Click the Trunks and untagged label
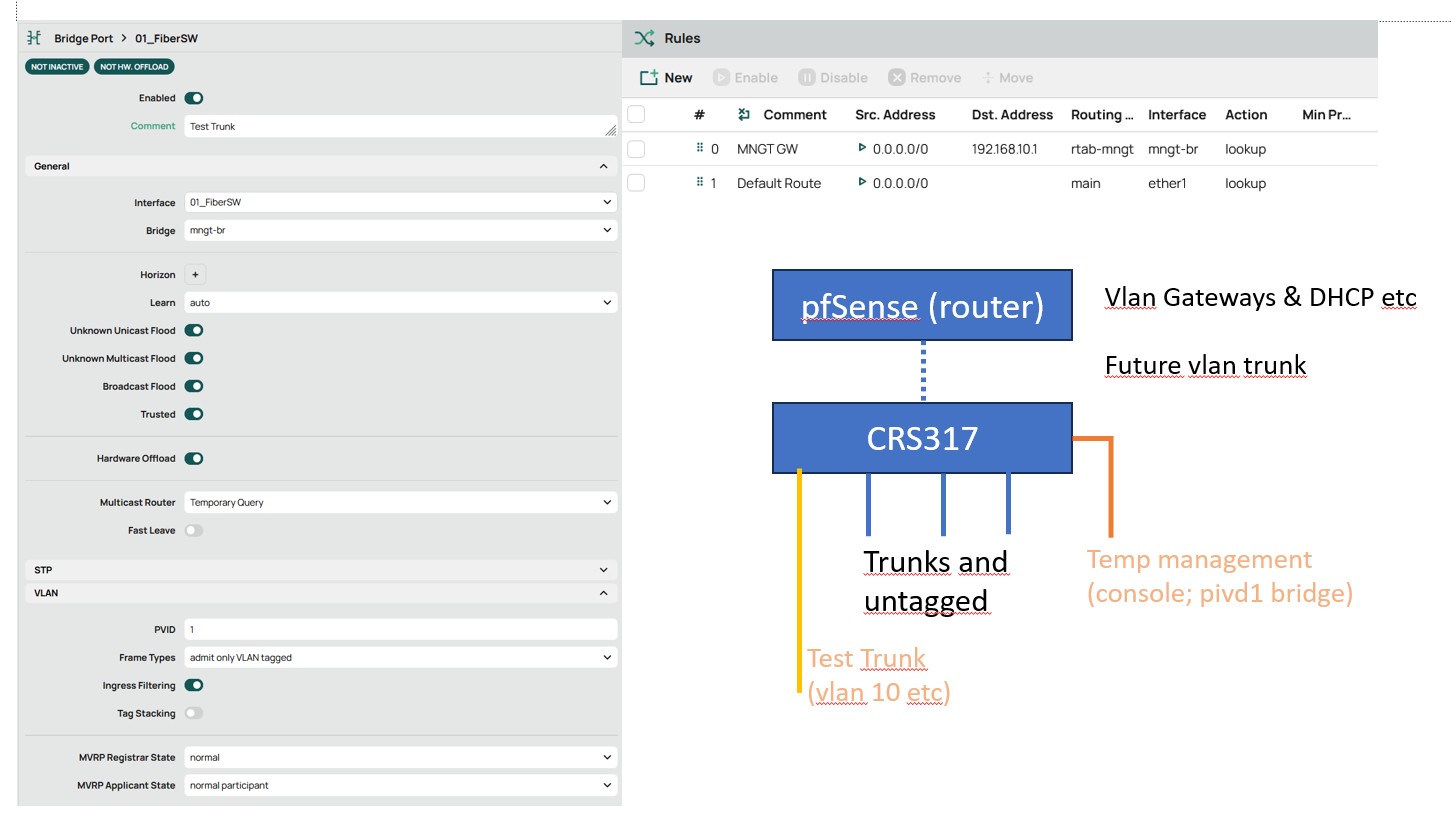The width and height of the screenshot is (1452, 831). (x=936, y=580)
